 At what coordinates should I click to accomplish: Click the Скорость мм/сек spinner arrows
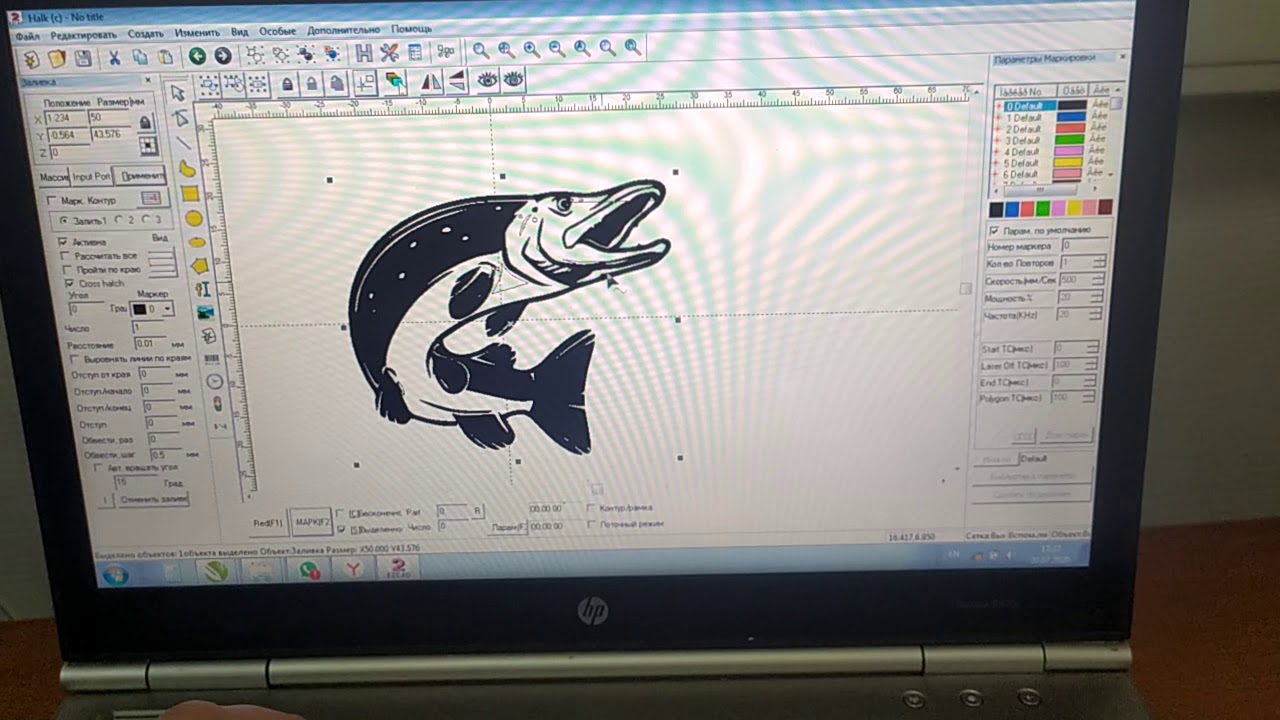tap(1100, 280)
